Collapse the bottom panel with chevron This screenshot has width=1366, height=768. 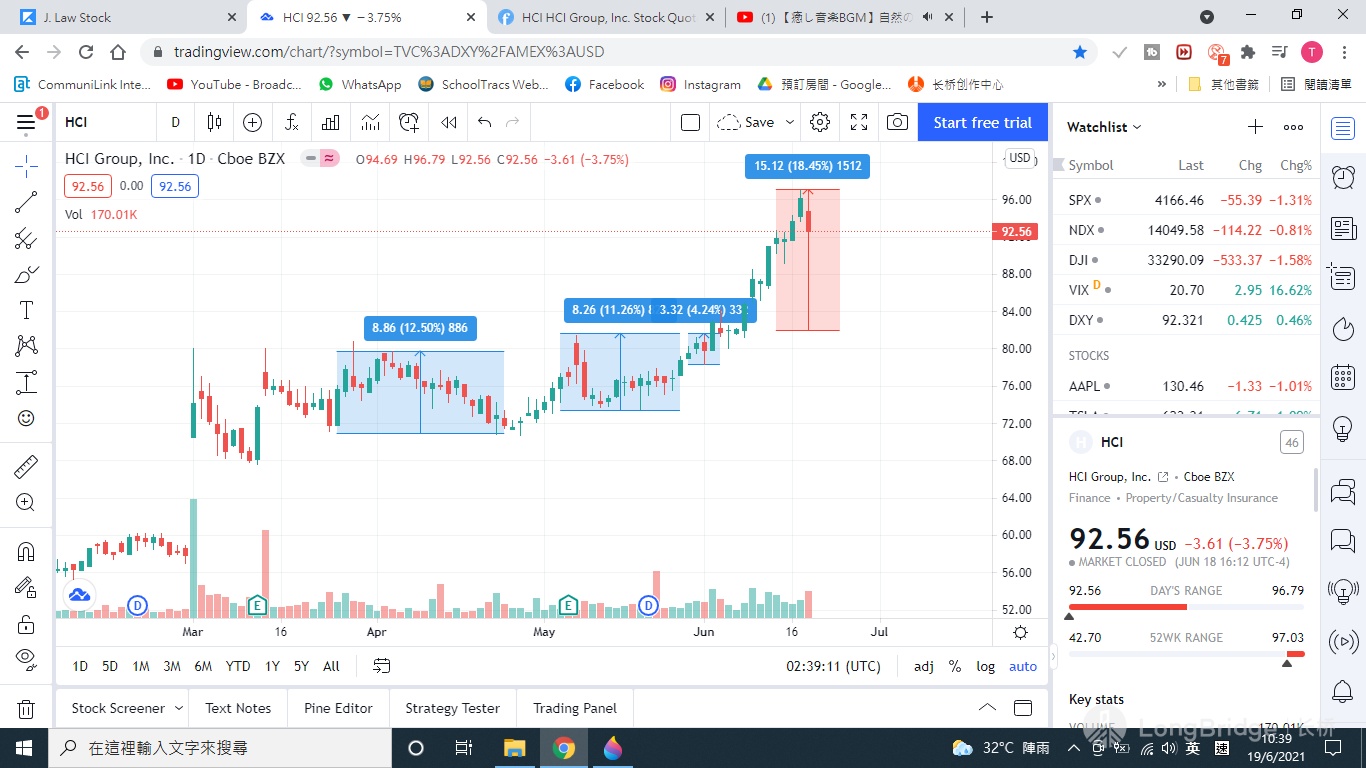[987, 708]
